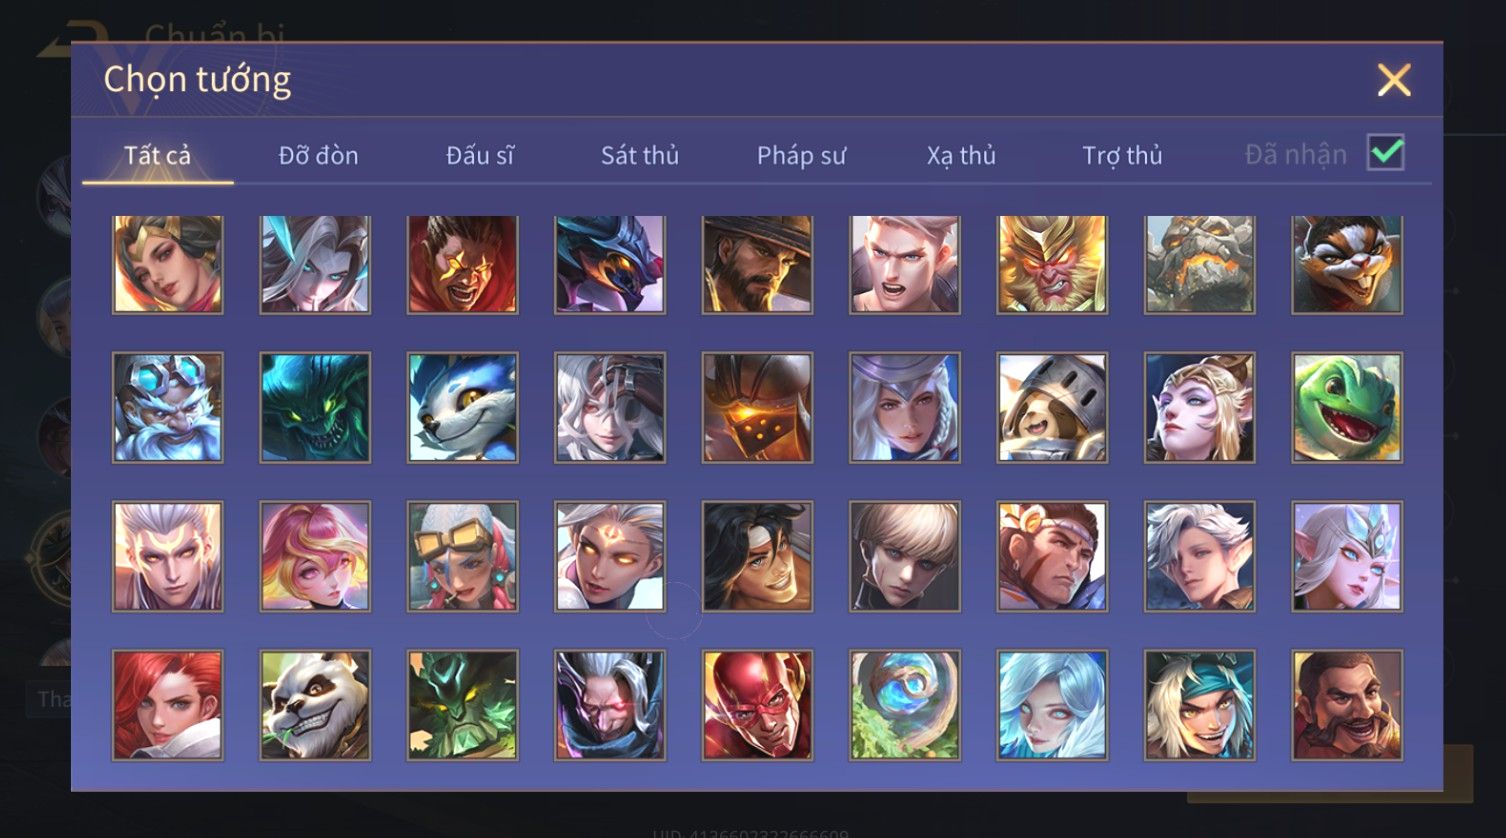Switch to the Đỡ đòn tab

point(318,156)
